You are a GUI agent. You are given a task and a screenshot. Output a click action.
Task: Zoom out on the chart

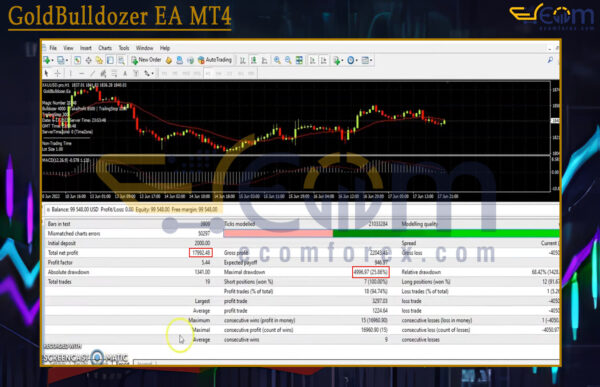(288, 60)
